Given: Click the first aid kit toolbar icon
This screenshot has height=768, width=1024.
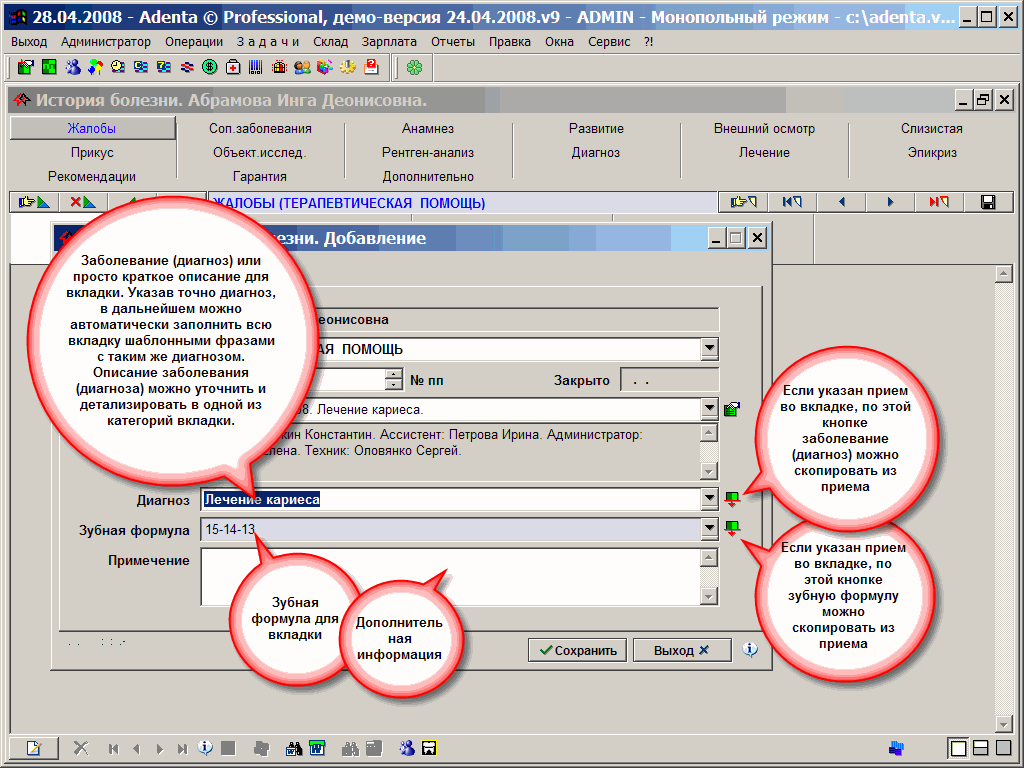Looking at the screenshot, I should 233,67.
